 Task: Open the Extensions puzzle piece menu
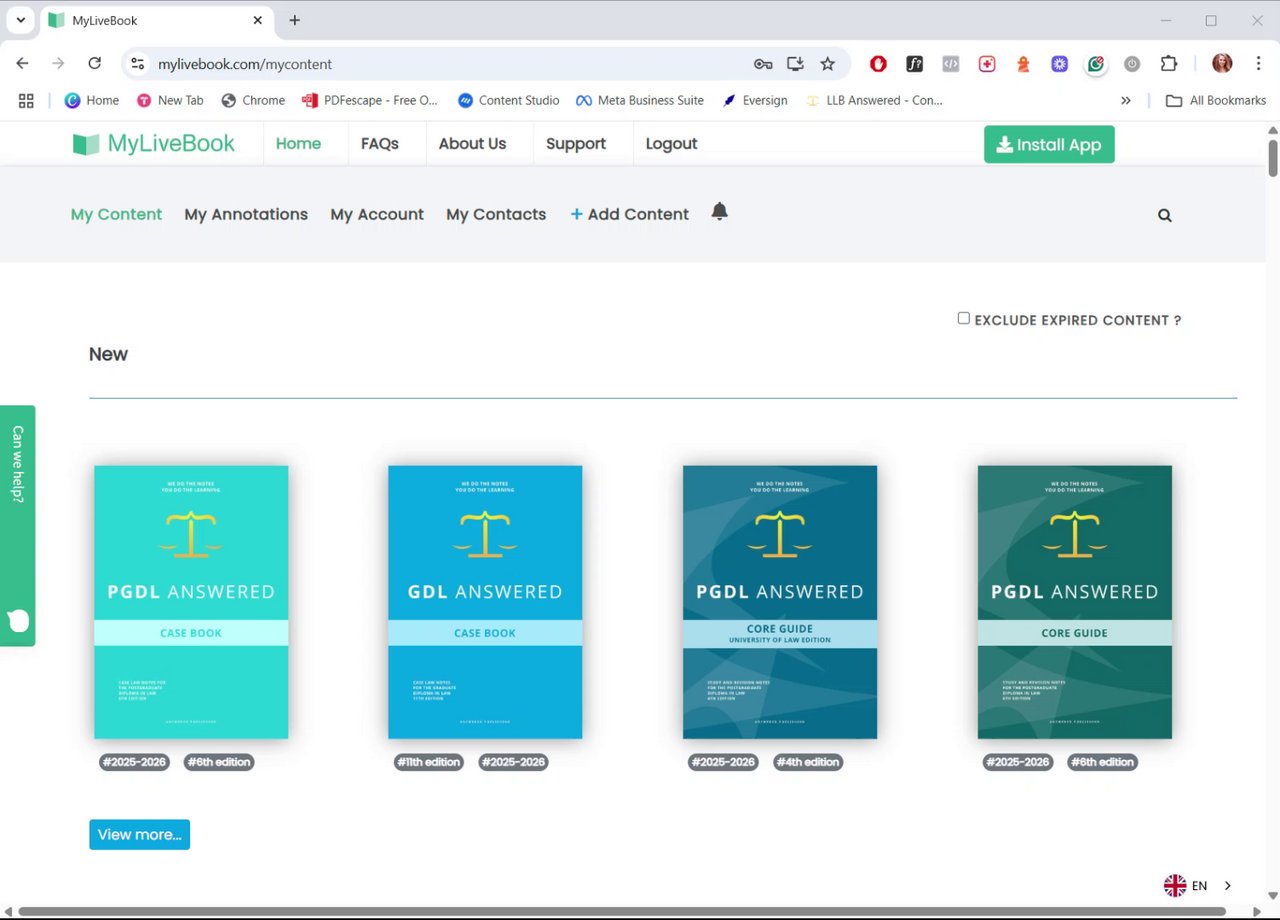click(x=1168, y=64)
